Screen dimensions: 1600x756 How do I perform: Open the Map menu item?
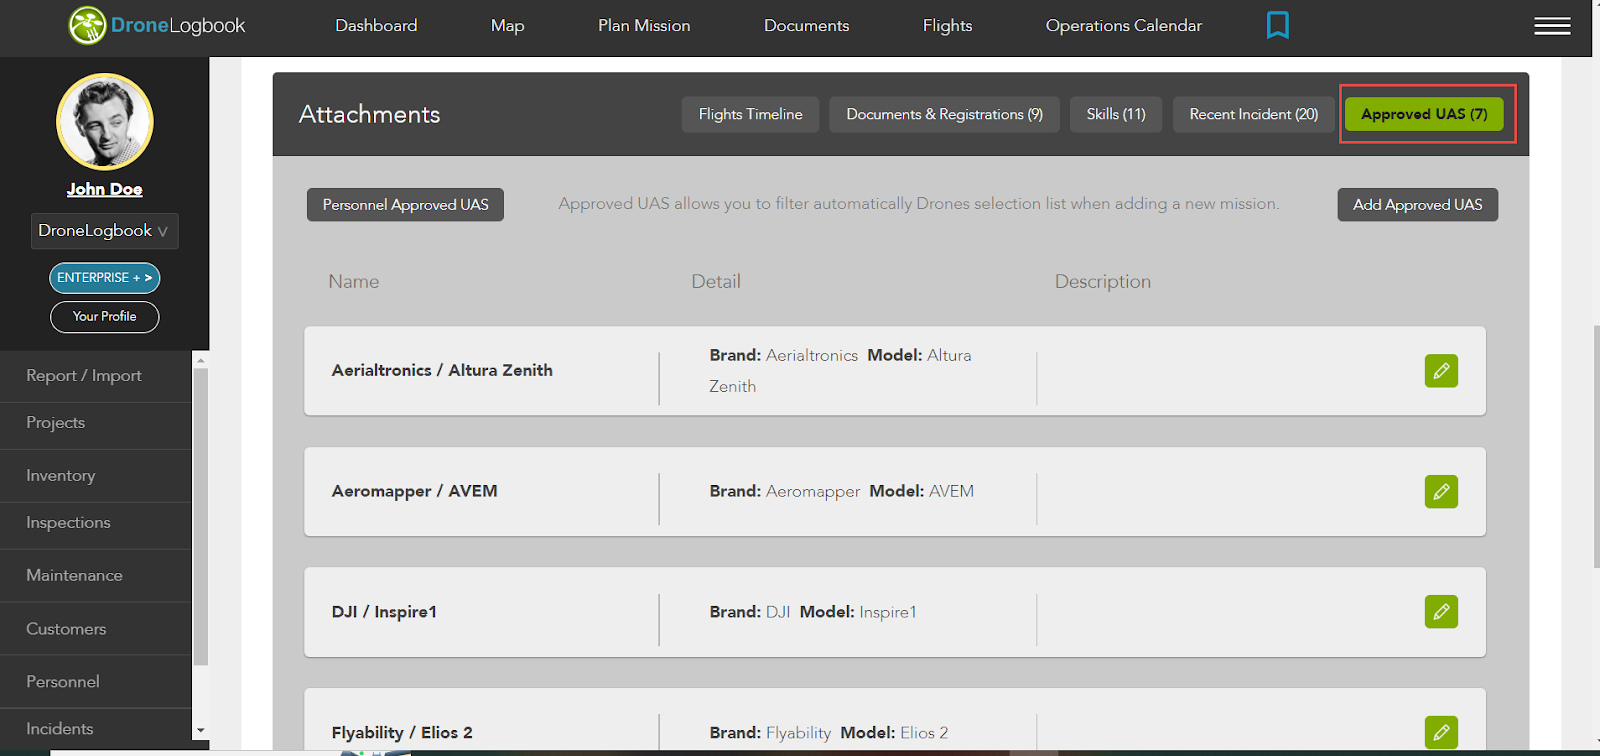[507, 26]
